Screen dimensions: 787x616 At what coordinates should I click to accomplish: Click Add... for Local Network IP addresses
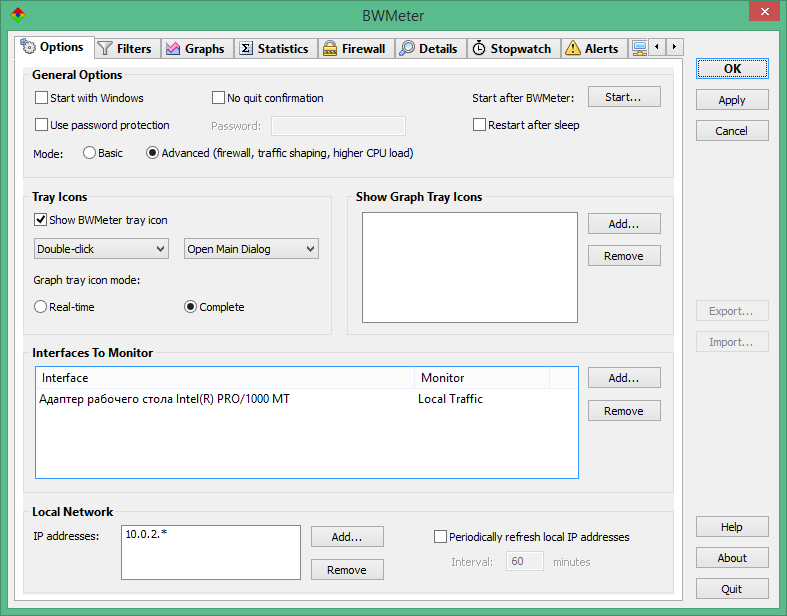tap(347, 537)
